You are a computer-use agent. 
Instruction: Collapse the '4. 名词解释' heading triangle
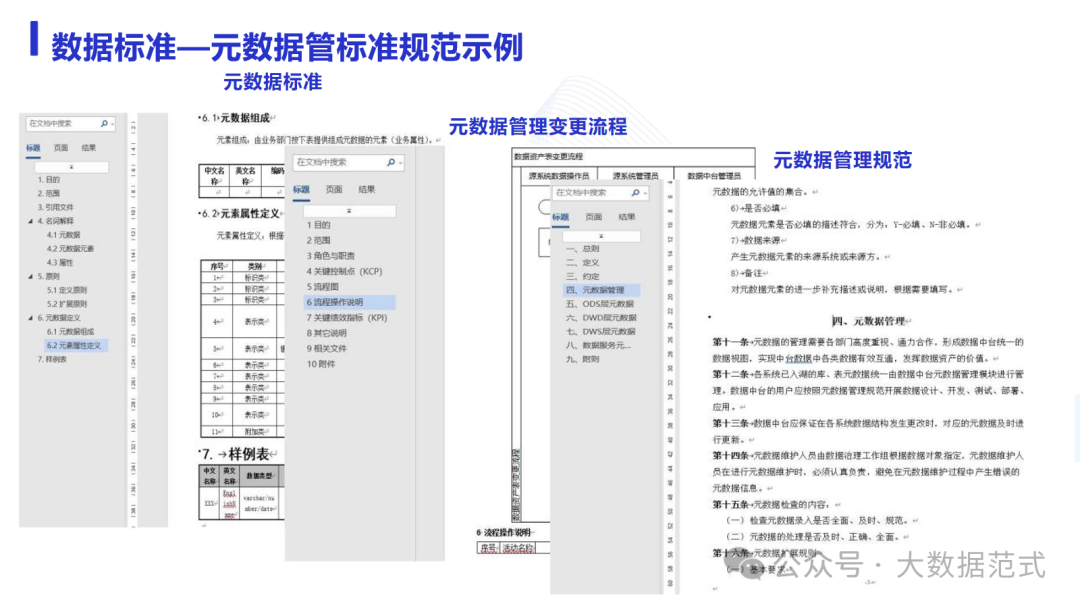point(30,221)
